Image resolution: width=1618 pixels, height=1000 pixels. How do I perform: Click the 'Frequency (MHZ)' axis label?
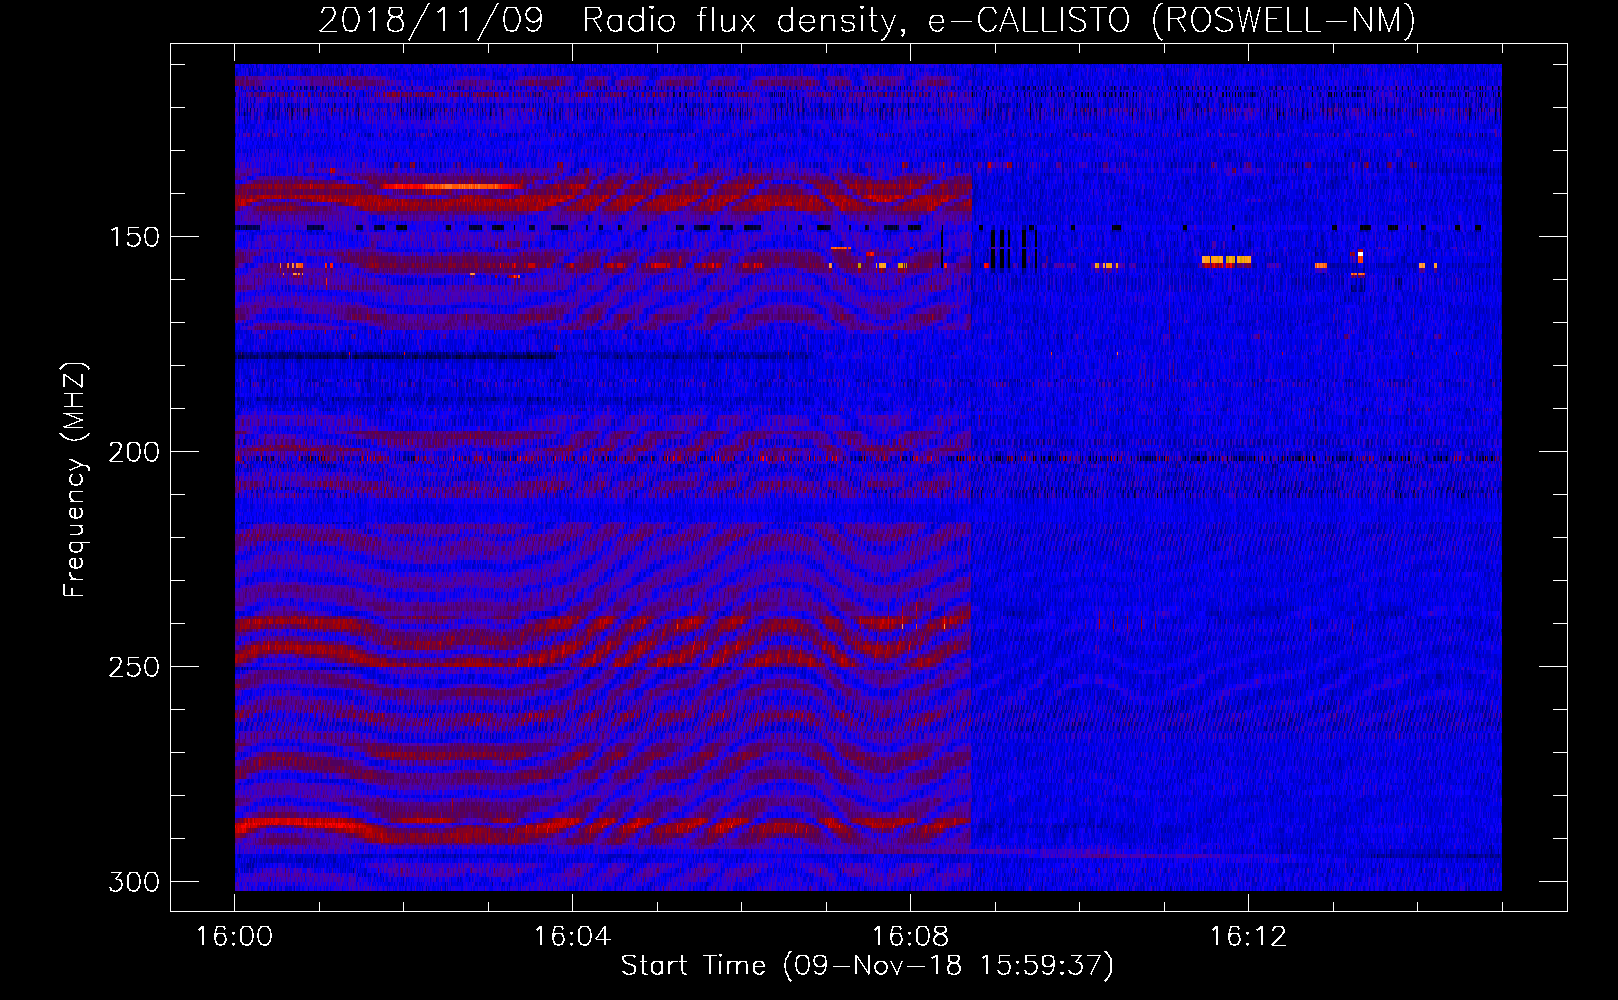(x=76, y=480)
